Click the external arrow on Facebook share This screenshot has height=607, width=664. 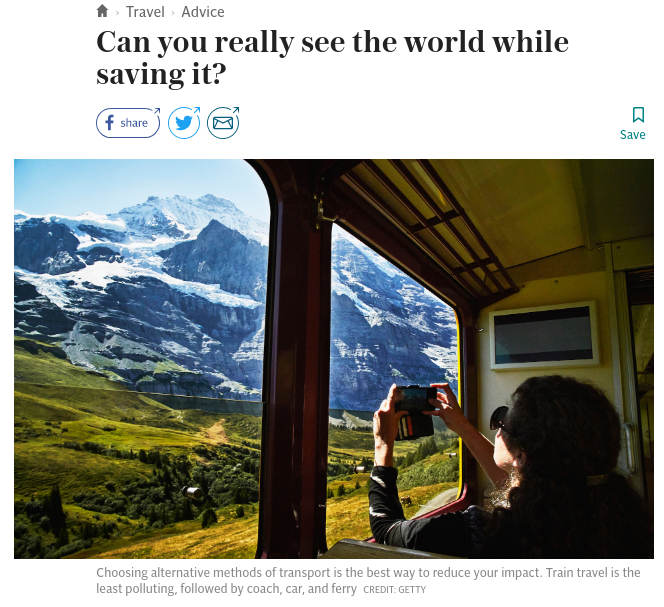[x=157, y=111]
